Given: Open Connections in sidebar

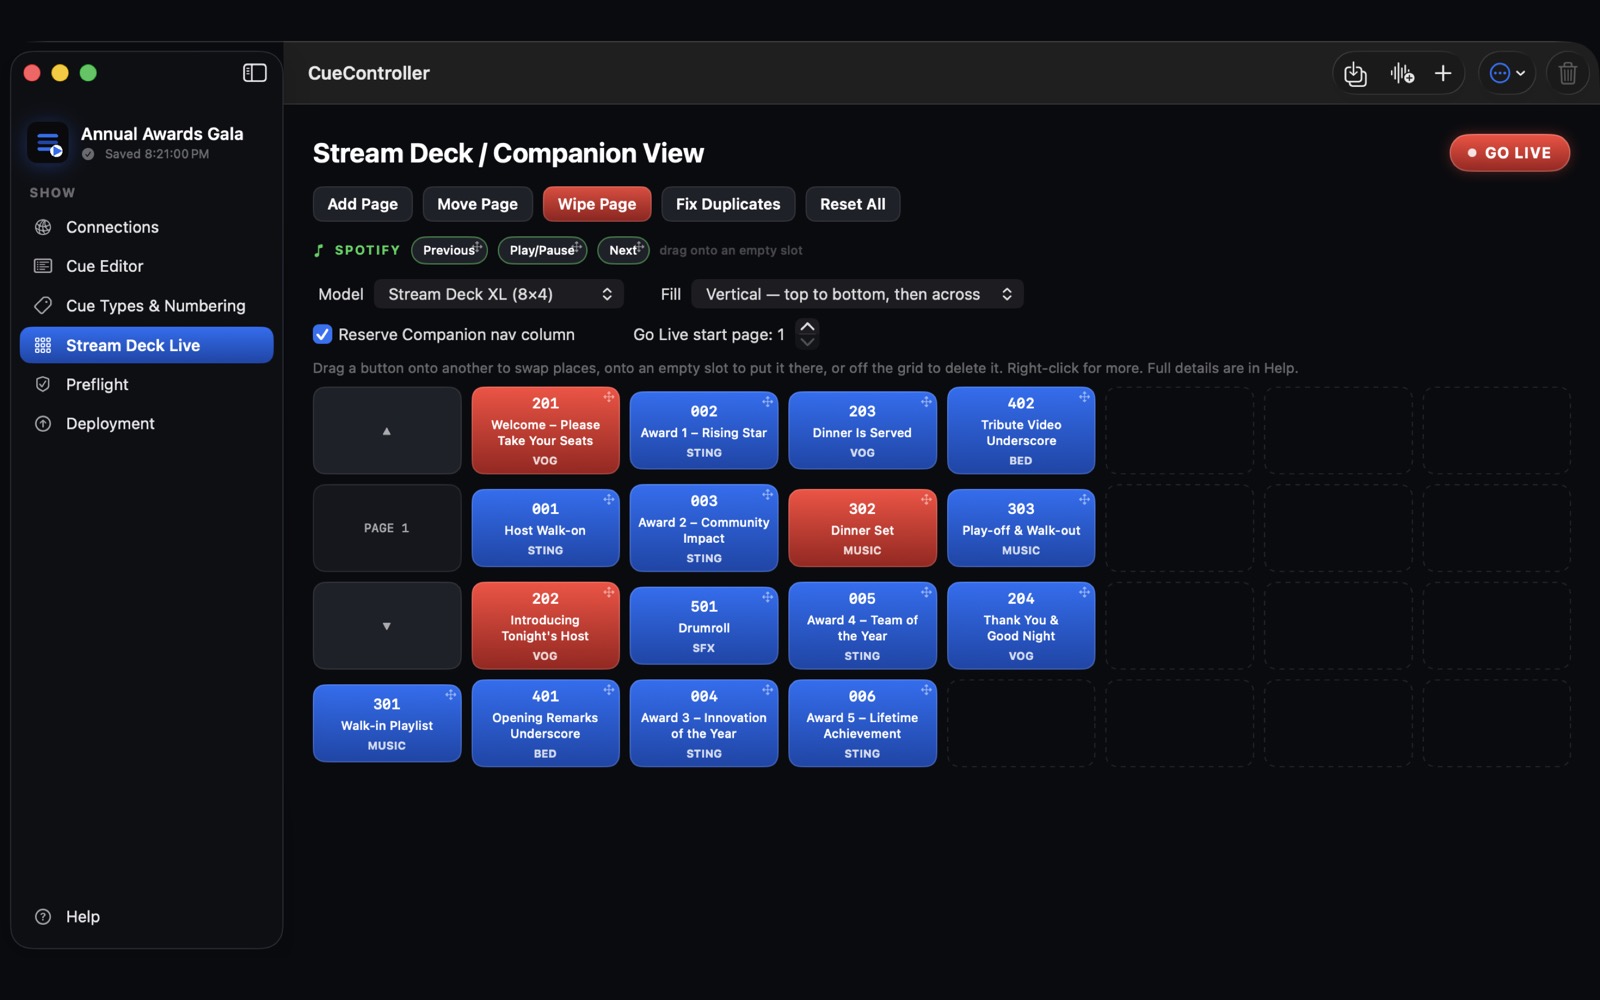Looking at the screenshot, I should [x=147, y=227].
